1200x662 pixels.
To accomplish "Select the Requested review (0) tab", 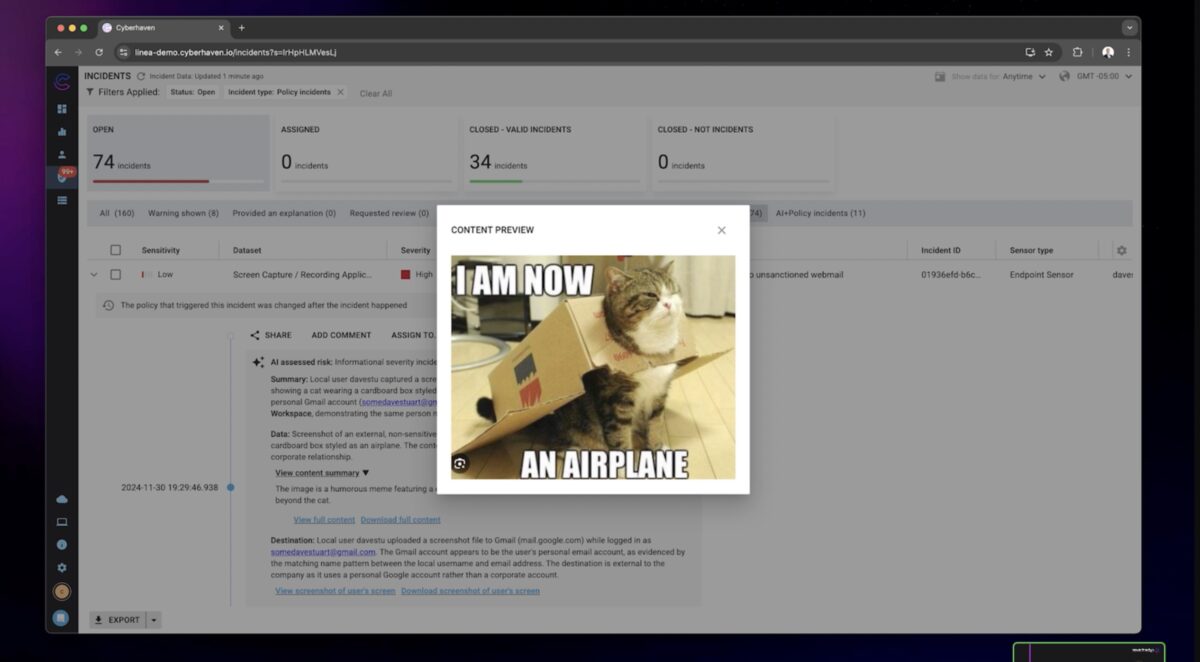I will [x=389, y=213].
